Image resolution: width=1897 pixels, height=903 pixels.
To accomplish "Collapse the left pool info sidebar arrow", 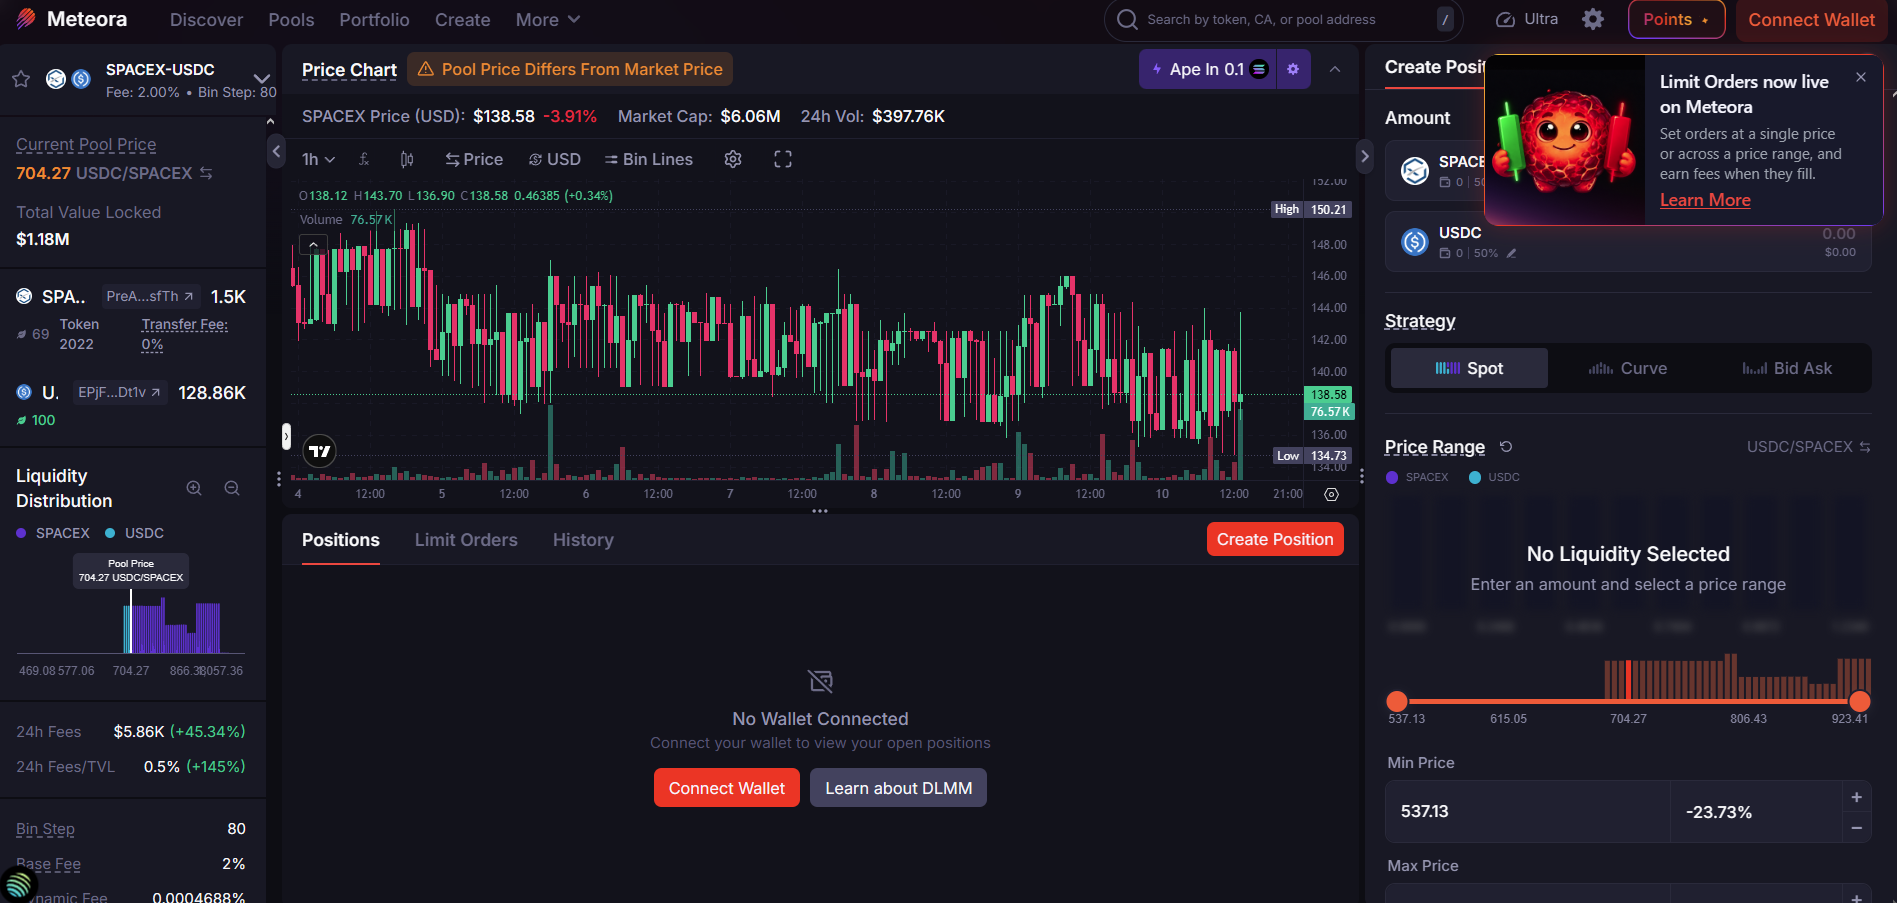I will 276,152.
